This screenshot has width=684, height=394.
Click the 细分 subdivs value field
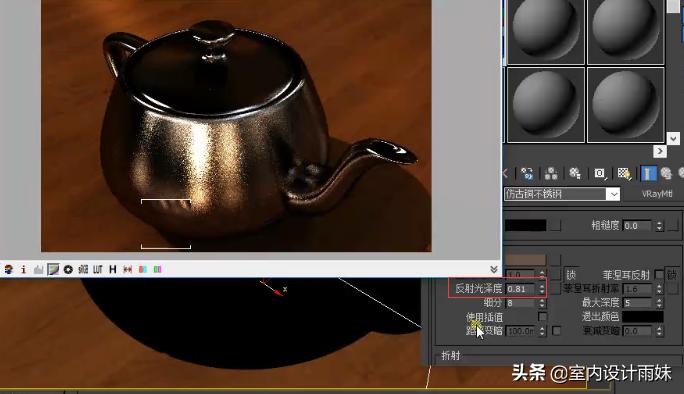pyautogui.click(x=521, y=303)
